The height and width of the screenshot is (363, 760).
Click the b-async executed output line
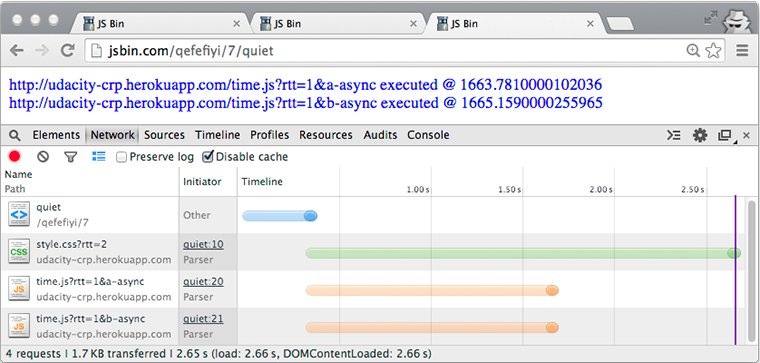coord(305,103)
